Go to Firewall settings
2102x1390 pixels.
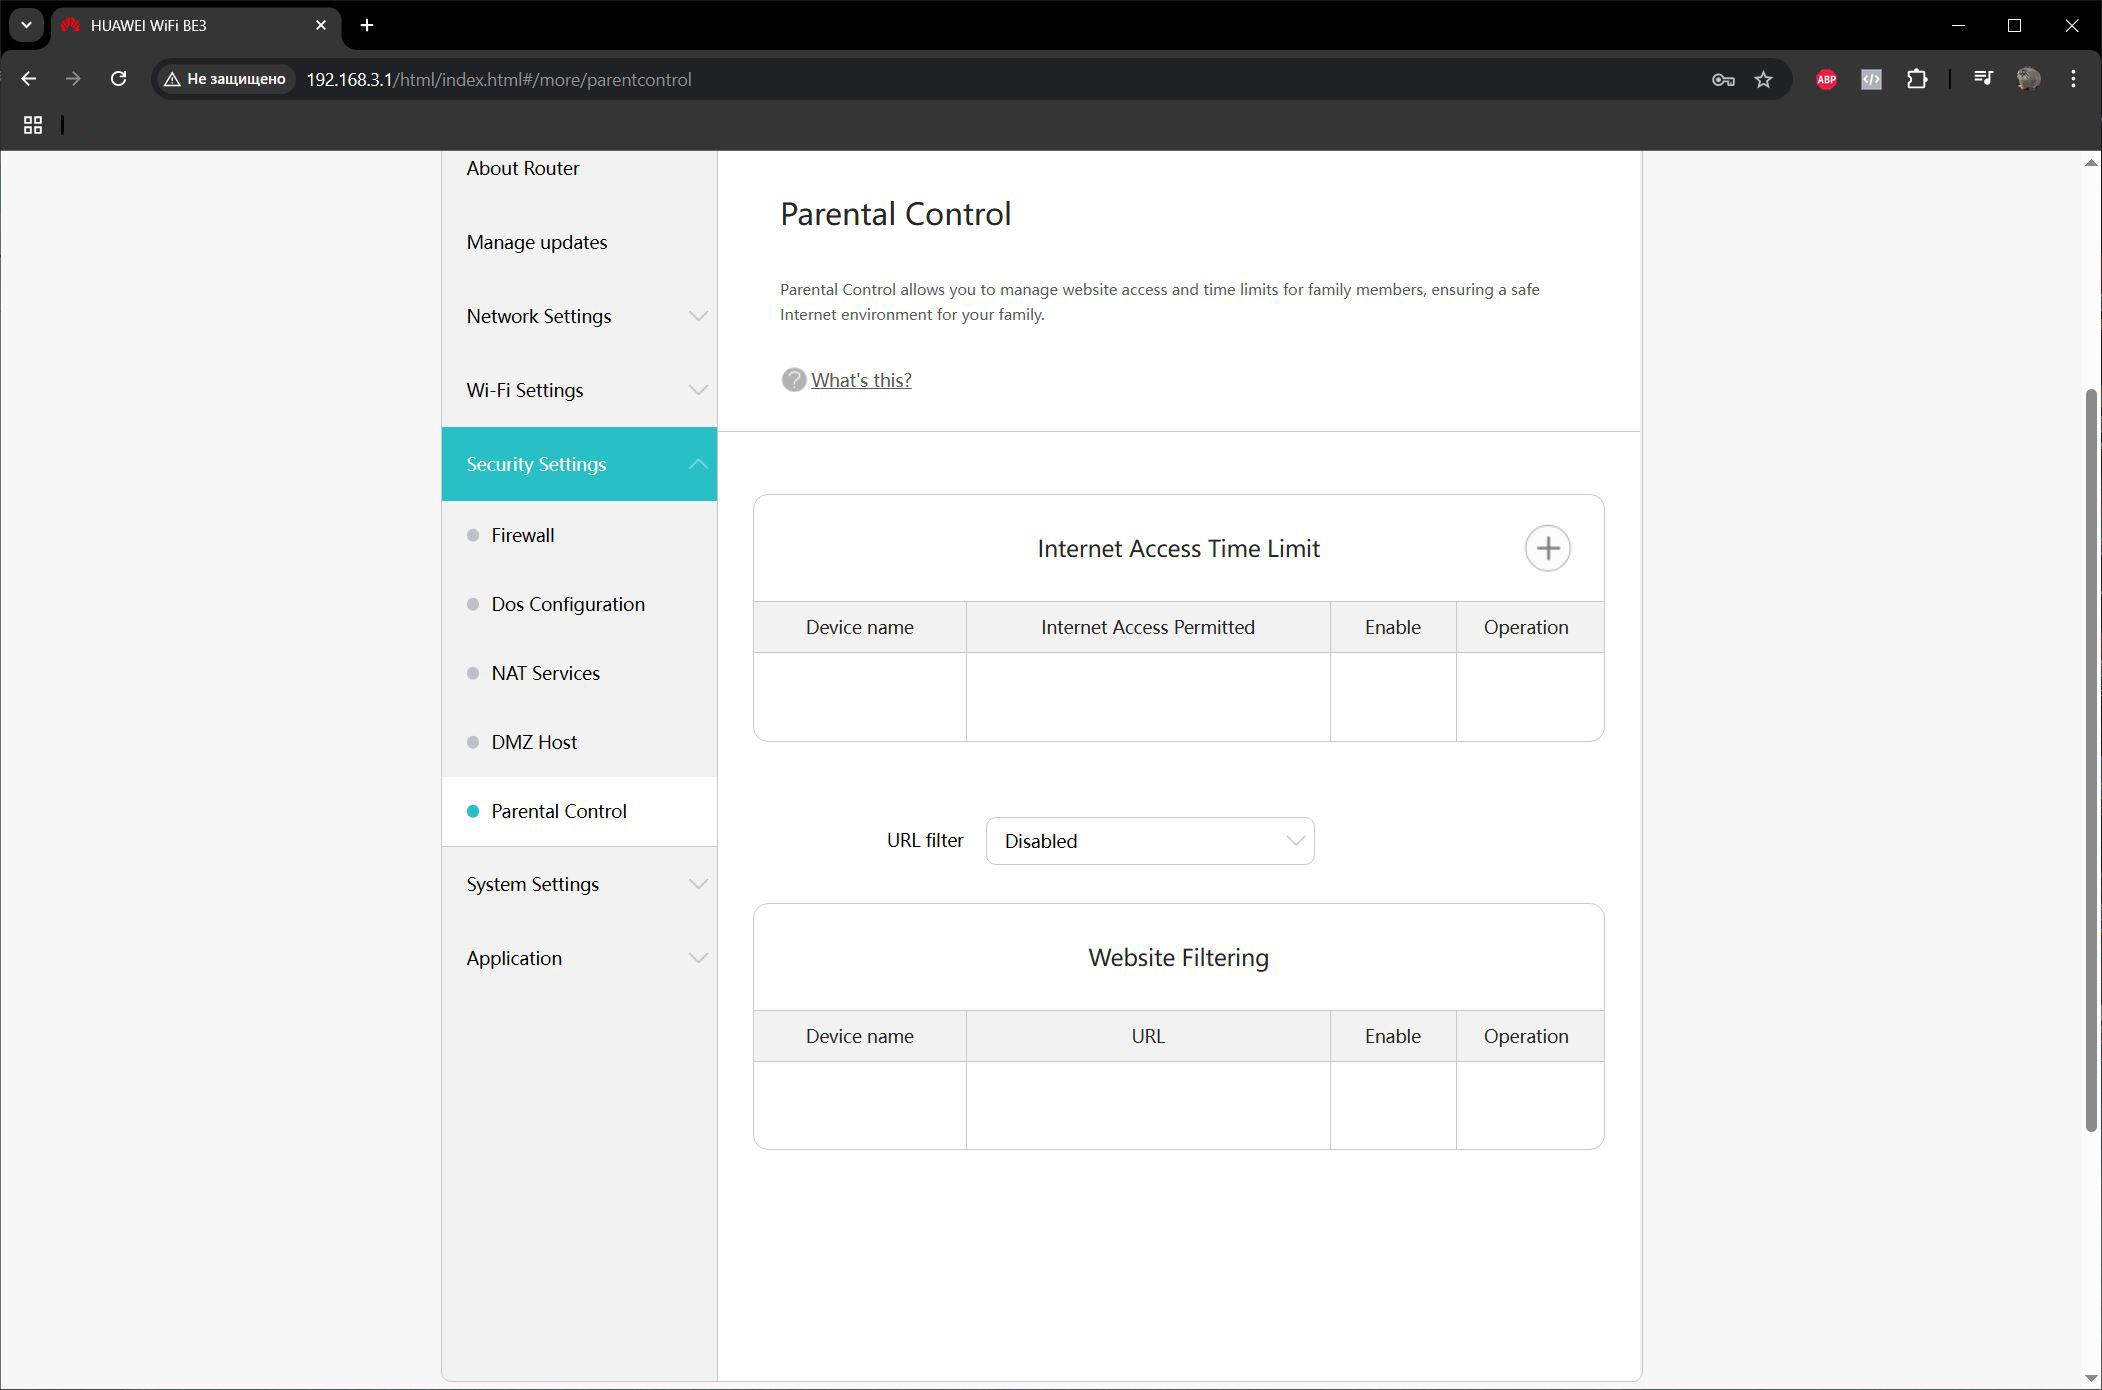[x=523, y=535]
